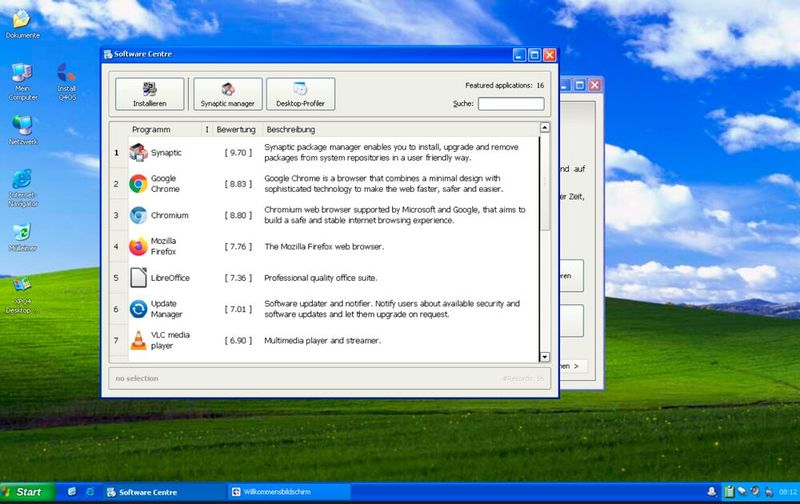Select 'The Mozilla Firefox web browser.' description

click(x=324, y=246)
